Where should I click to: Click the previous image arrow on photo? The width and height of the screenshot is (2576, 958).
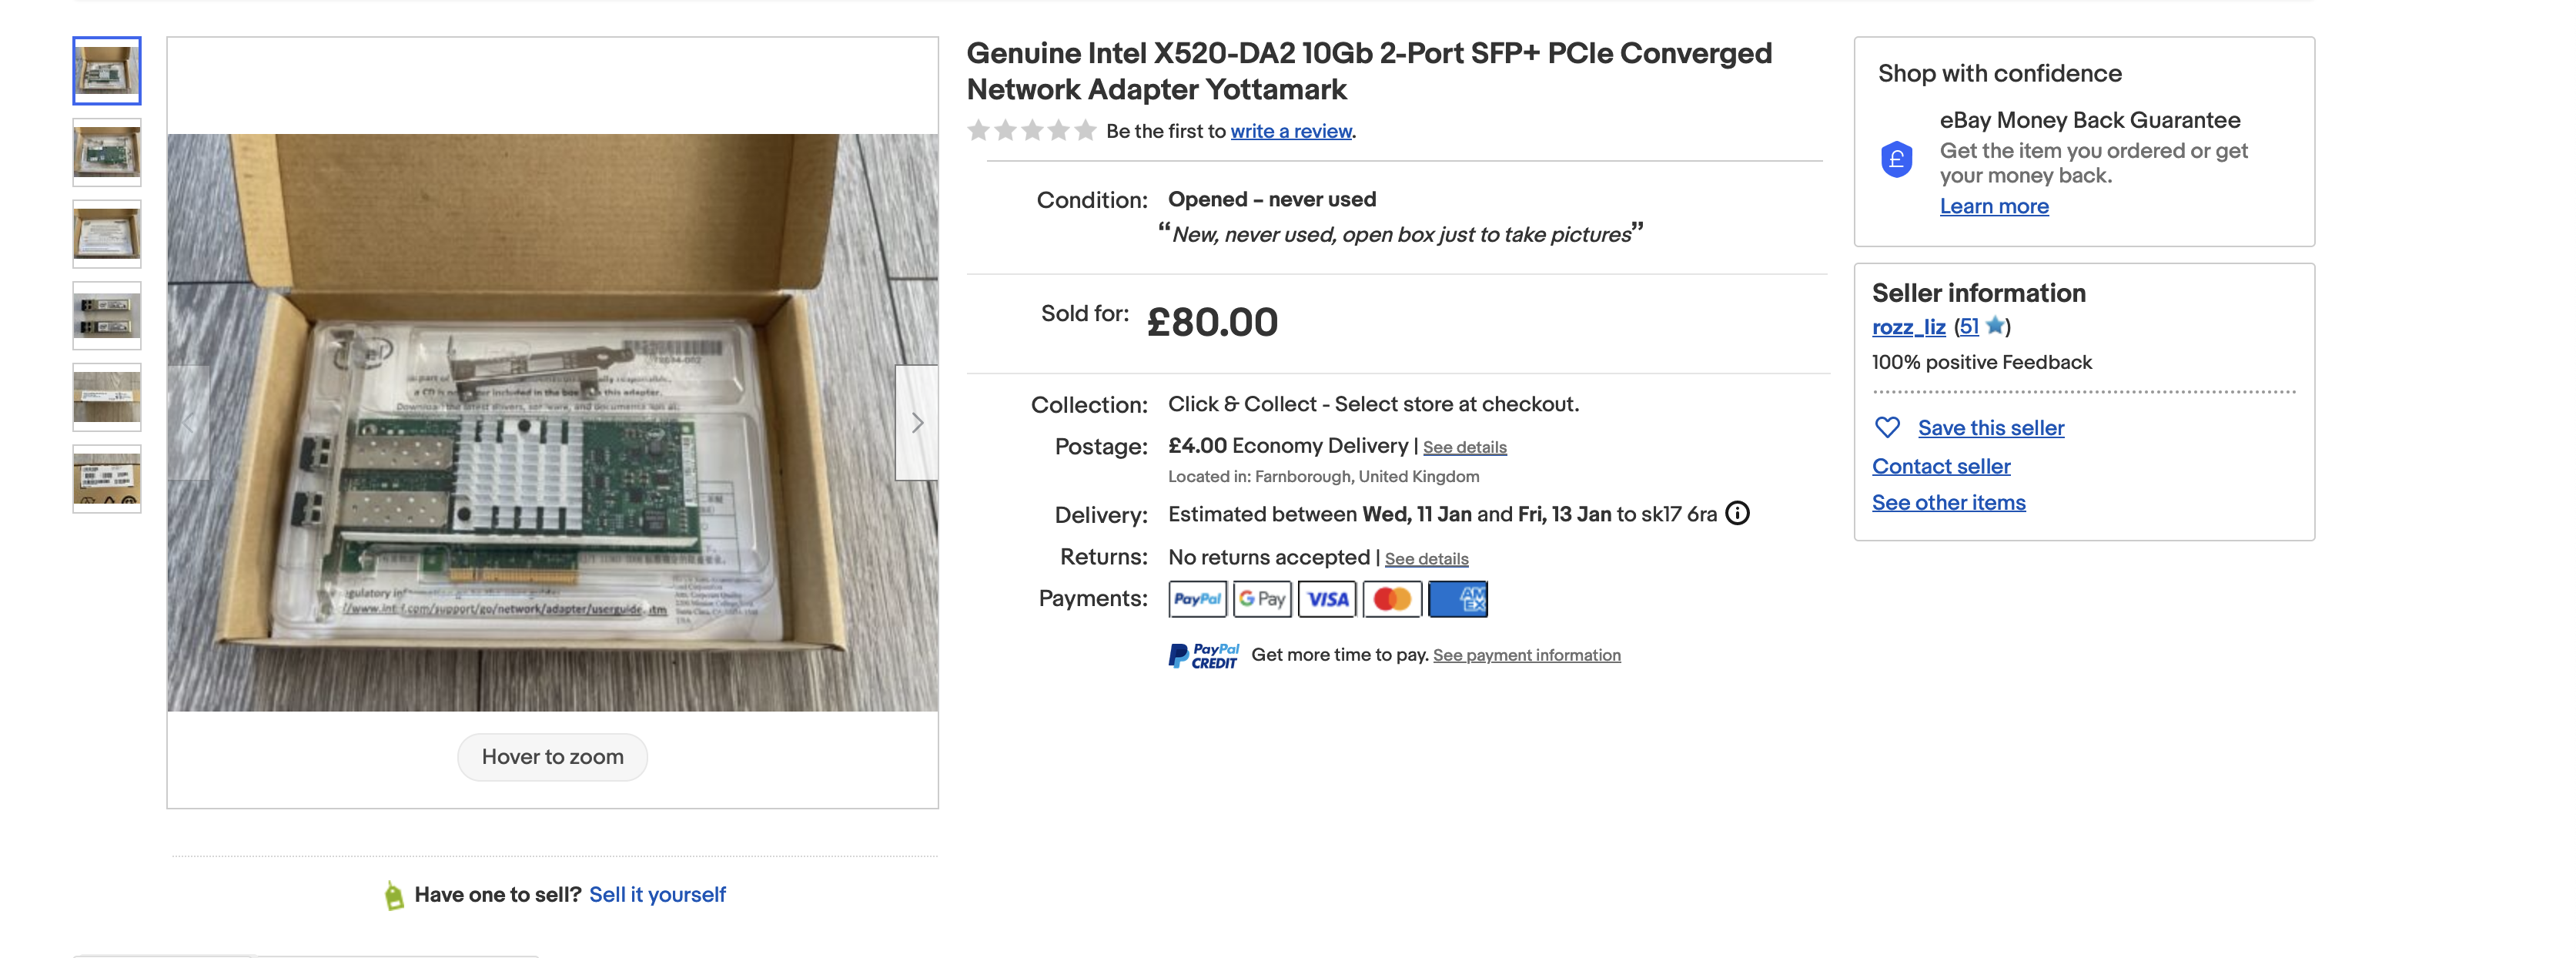[x=189, y=423]
